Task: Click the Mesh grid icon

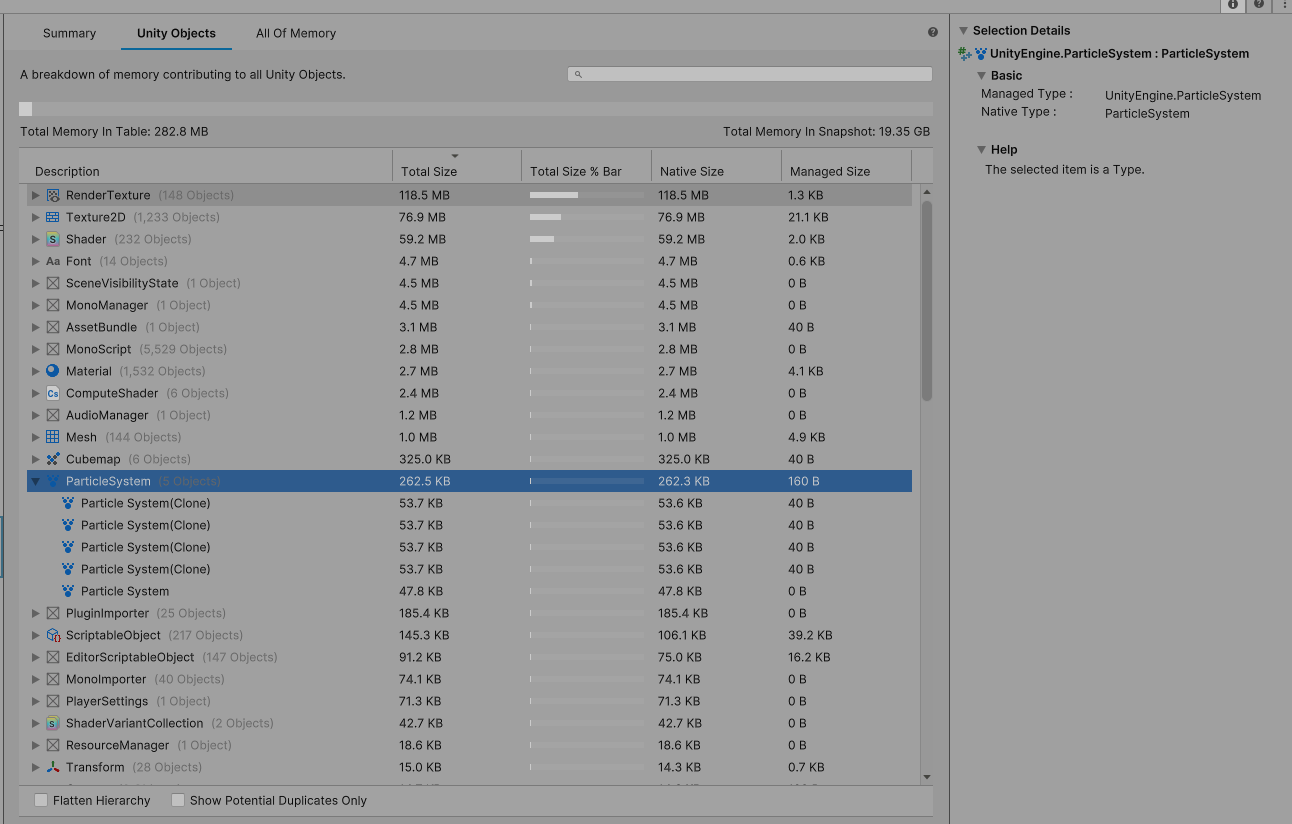Action: [53, 437]
